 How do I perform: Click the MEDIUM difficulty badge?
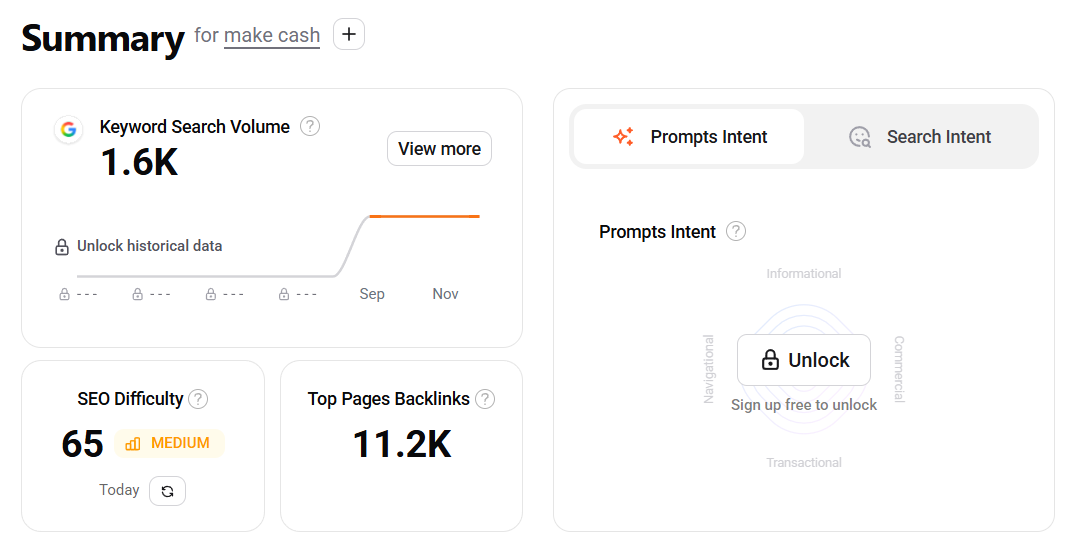168,443
